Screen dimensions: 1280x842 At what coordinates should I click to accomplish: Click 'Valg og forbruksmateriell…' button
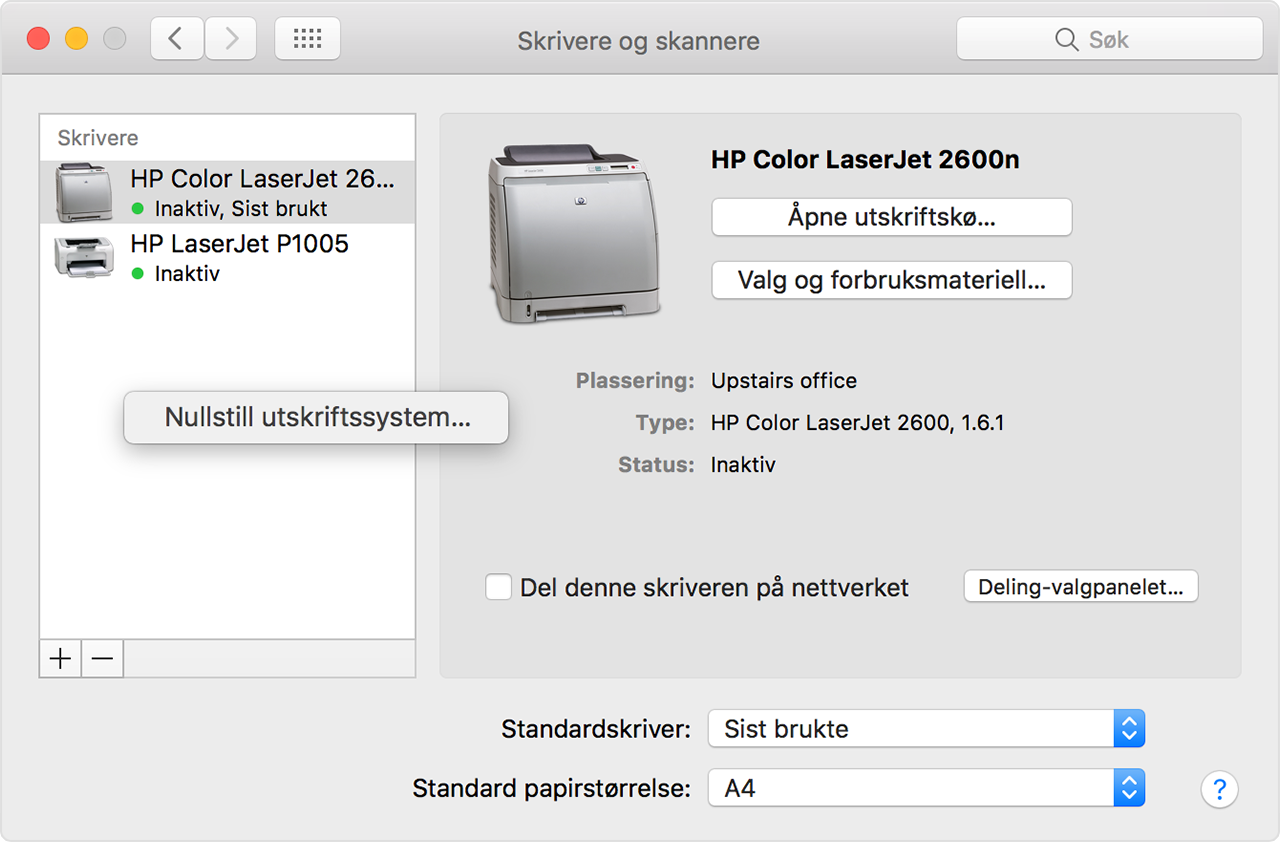coord(891,281)
